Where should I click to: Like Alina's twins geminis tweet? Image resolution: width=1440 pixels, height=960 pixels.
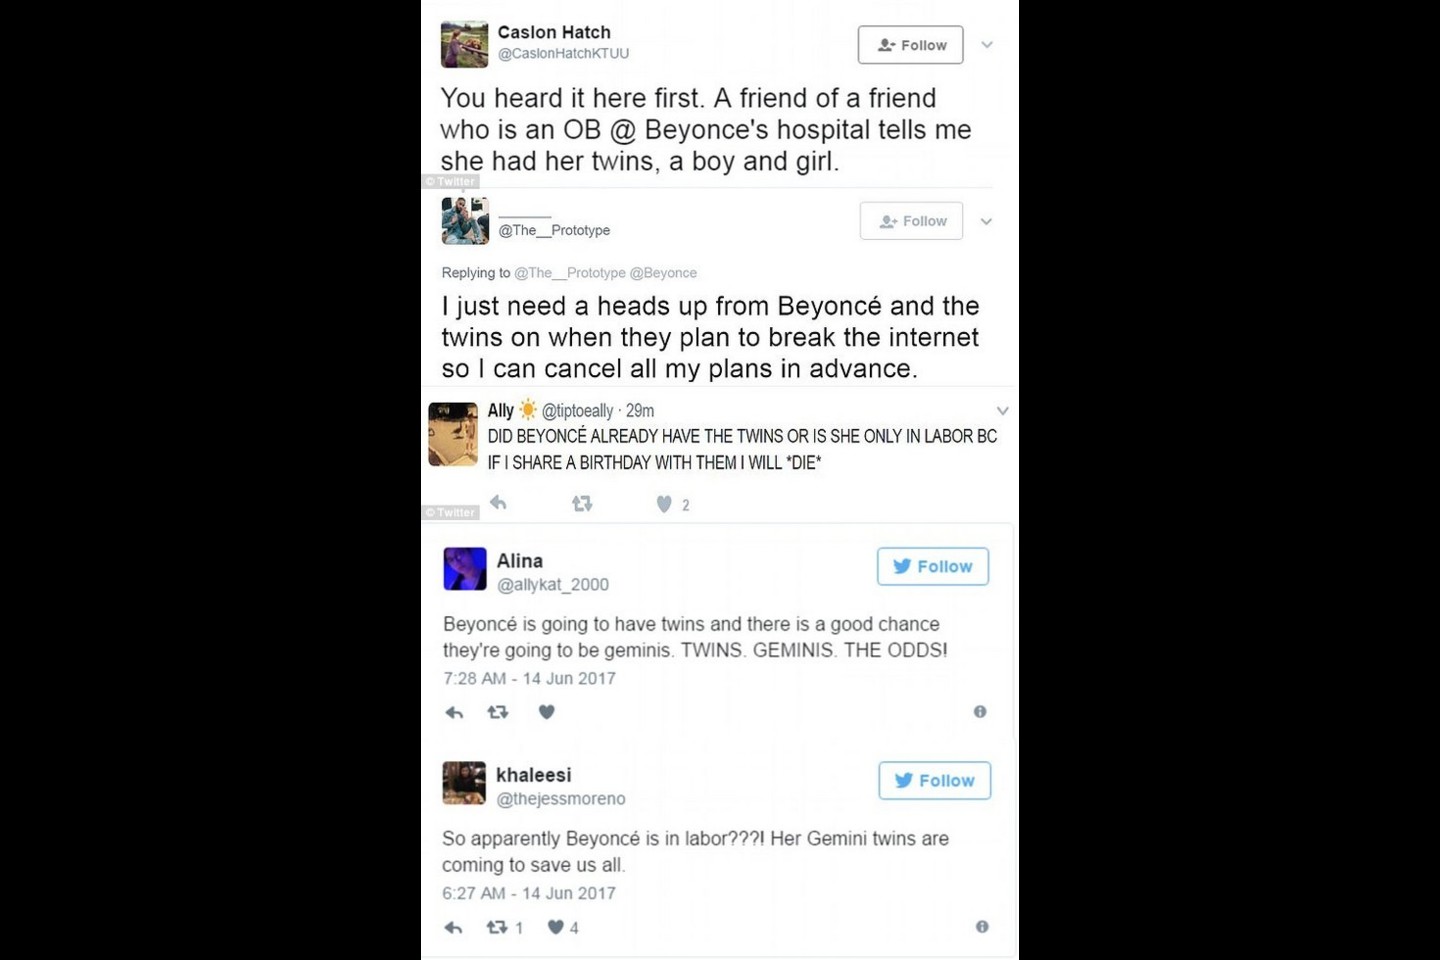546,712
